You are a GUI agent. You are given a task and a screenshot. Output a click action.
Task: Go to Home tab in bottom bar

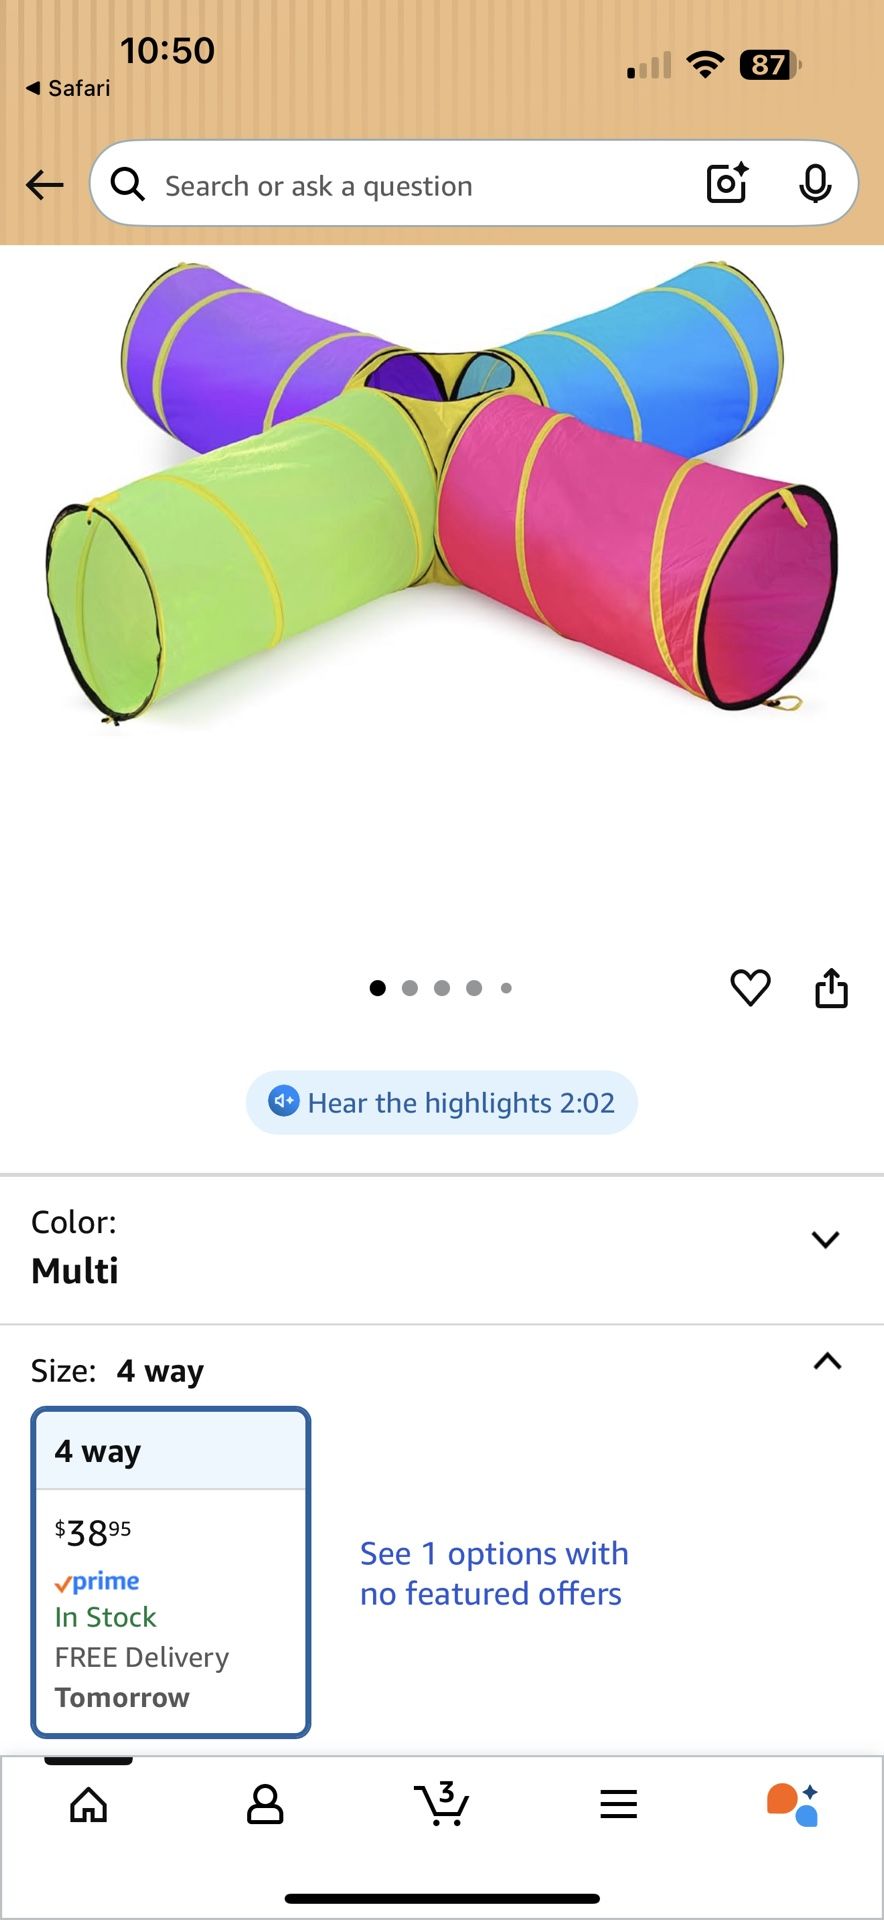tap(88, 1804)
